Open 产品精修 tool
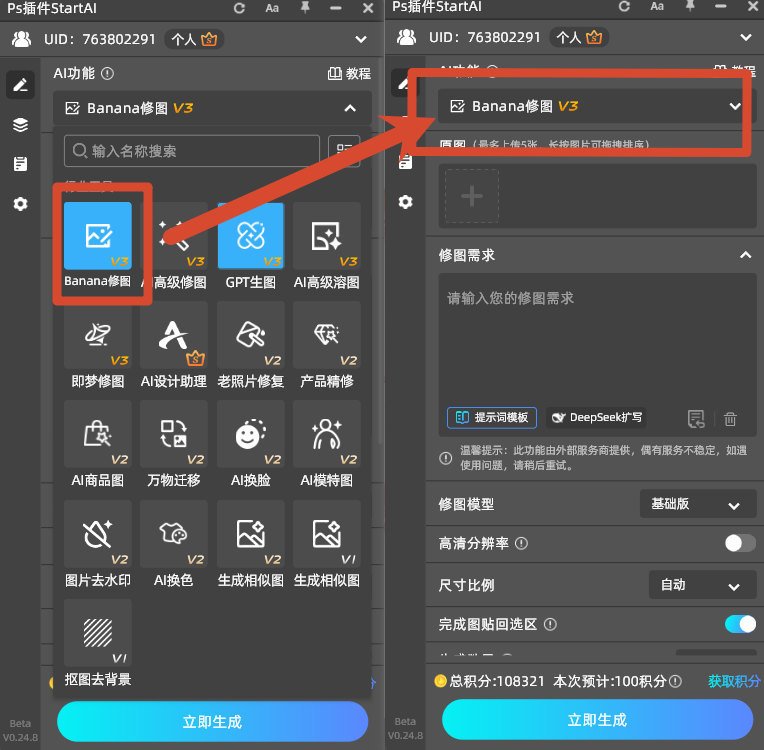Image resolution: width=764 pixels, height=750 pixels. [x=326, y=335]
